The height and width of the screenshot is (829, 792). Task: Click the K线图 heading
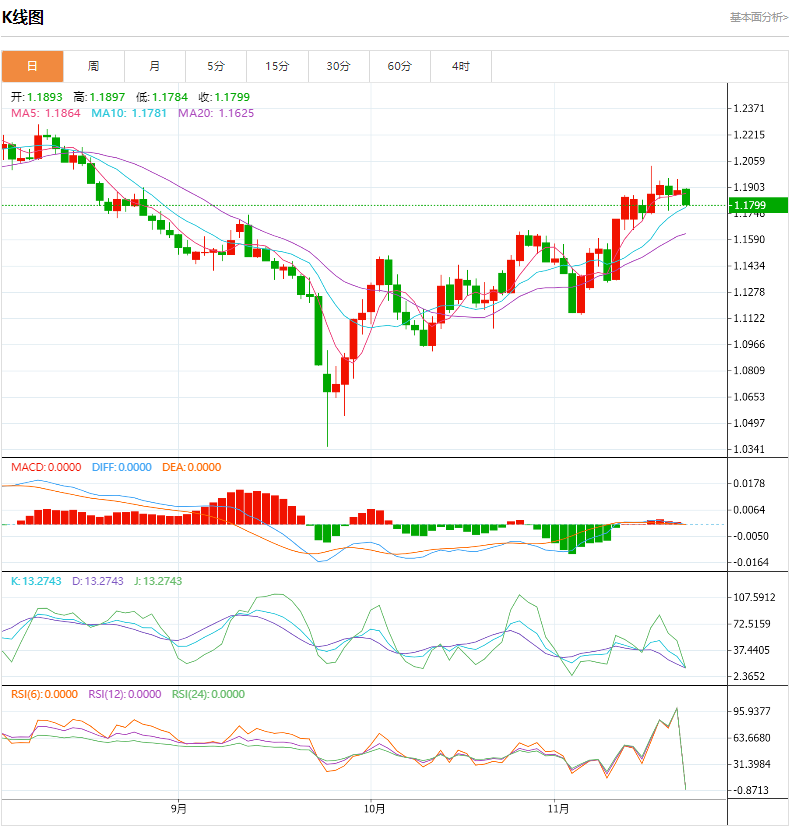click(x=23, y=17)
